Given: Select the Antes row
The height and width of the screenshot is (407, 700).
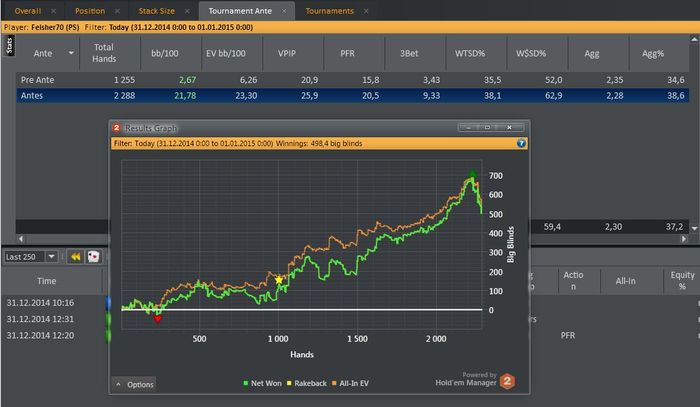Looking at the screenshot, I should pyautogui.click(x=352, y=96).
